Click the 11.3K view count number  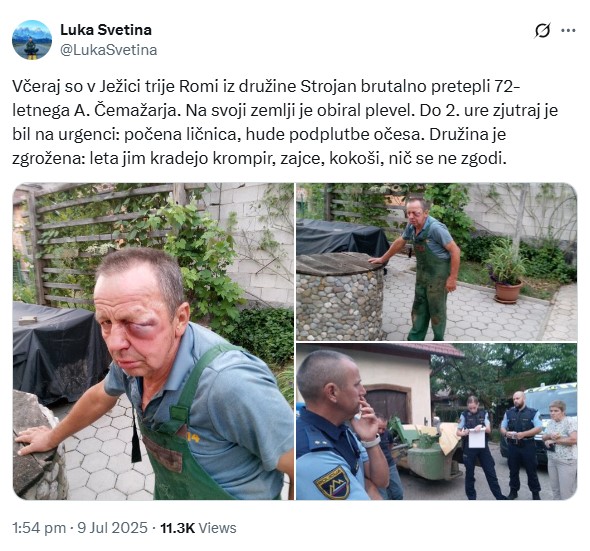coord(178,528)
